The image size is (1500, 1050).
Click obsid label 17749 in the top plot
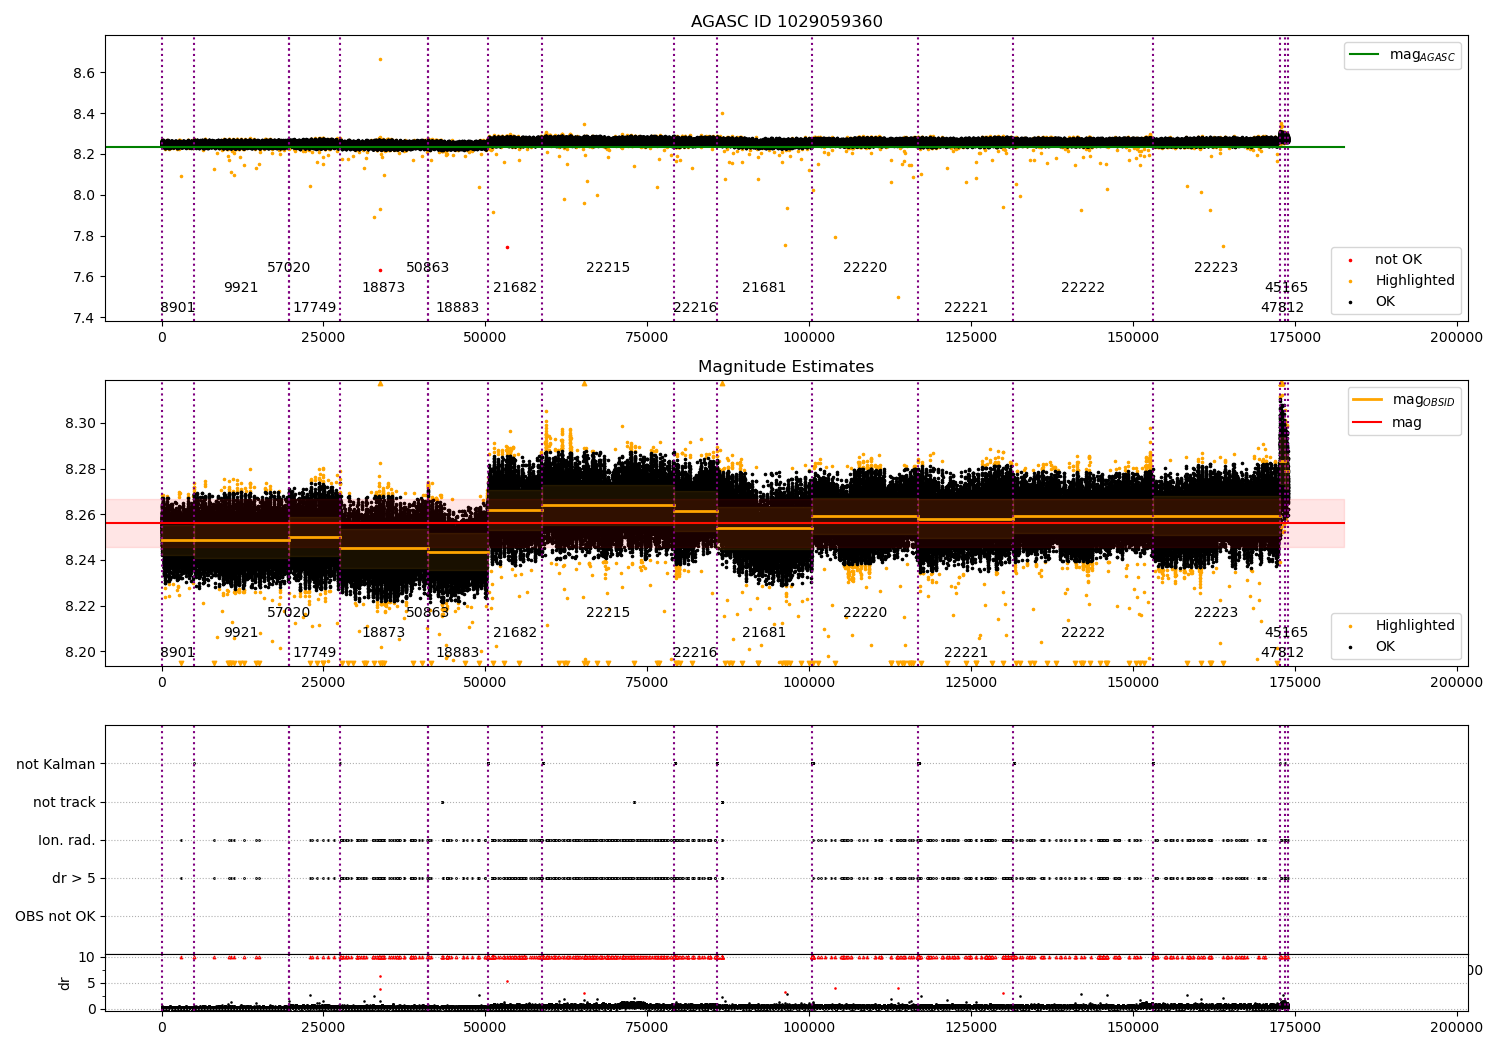(x=314, y=307)
